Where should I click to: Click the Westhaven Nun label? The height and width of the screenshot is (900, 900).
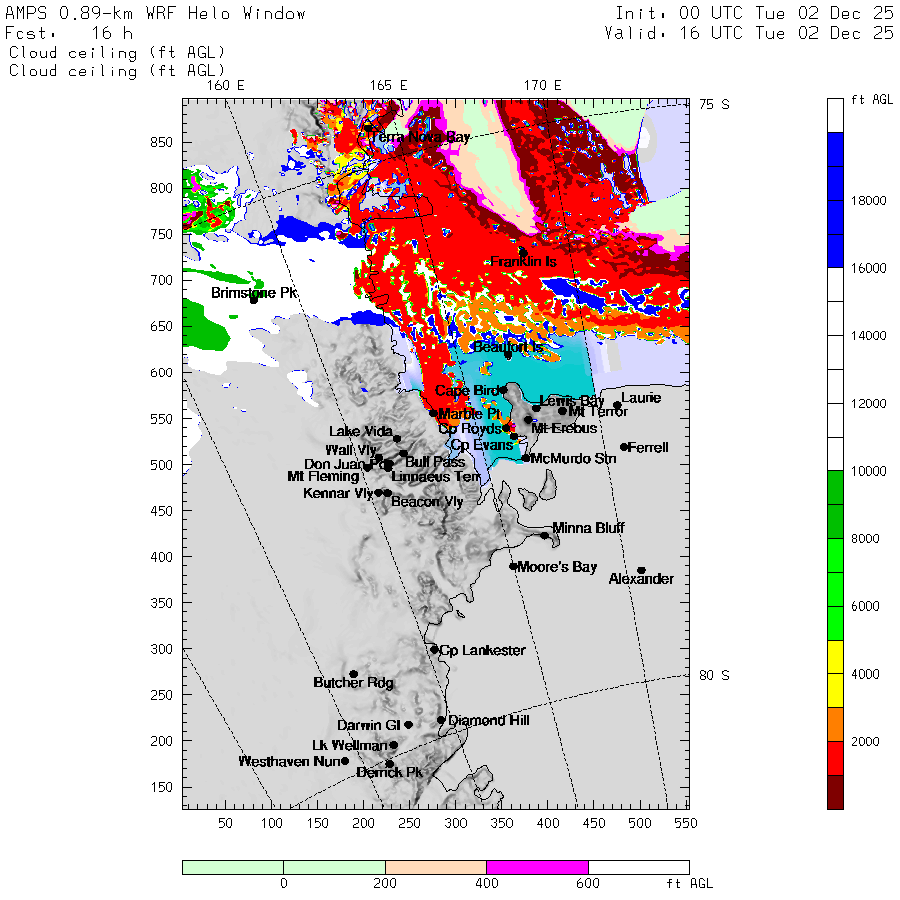[289, 762]
